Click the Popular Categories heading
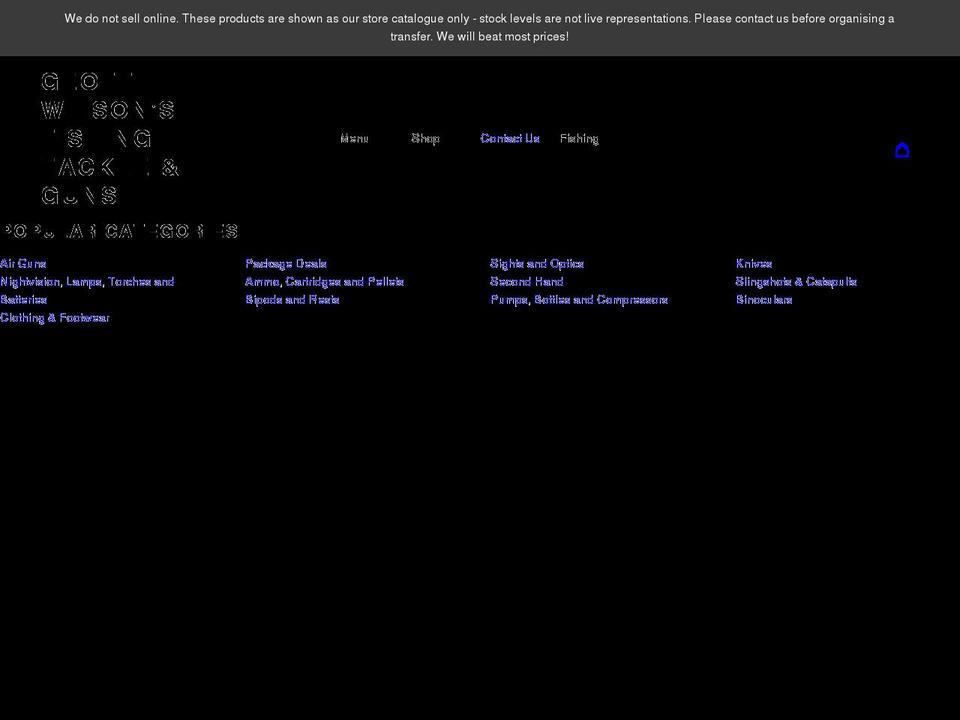960x720 pixels. click(x=120, y=230)
